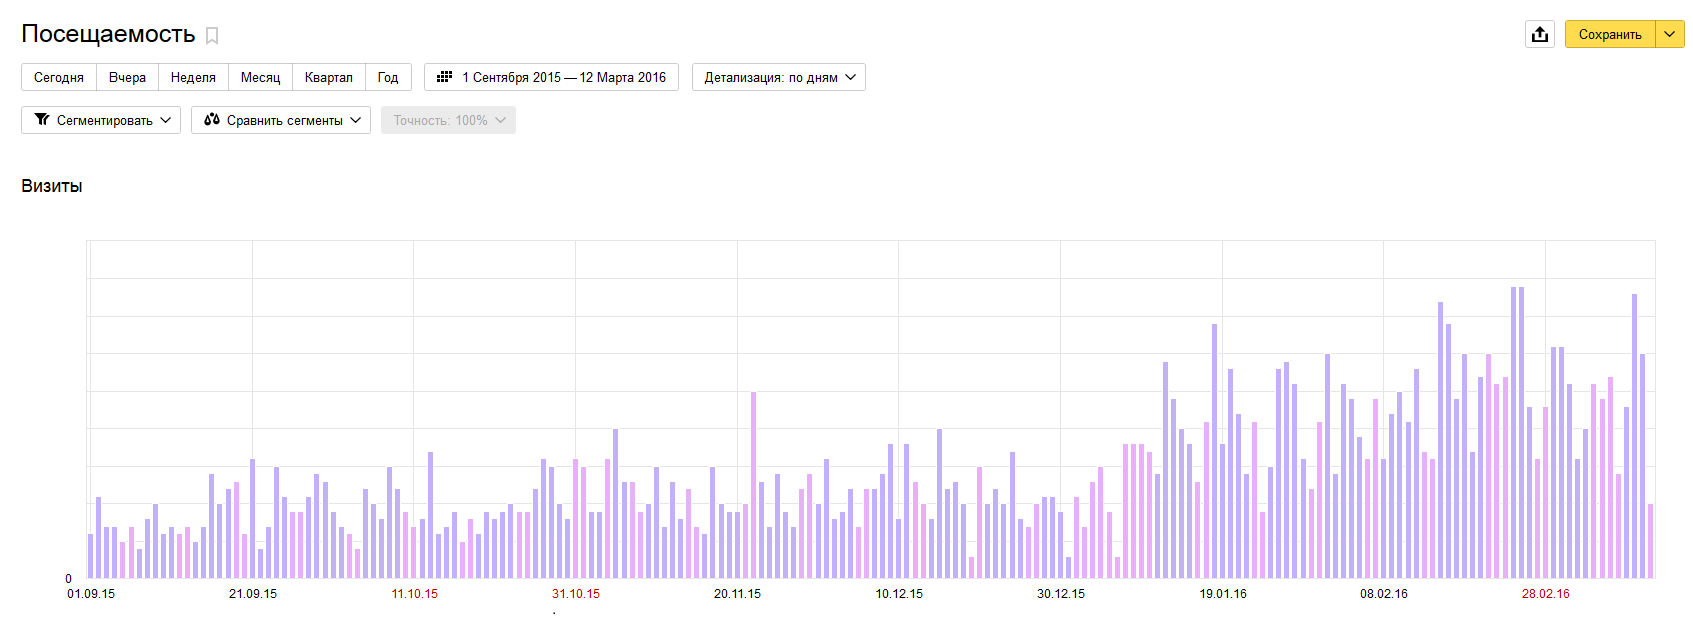1693x634 pixels.
Task: Click the 21.09.15 axis date label
Action: 253,594
